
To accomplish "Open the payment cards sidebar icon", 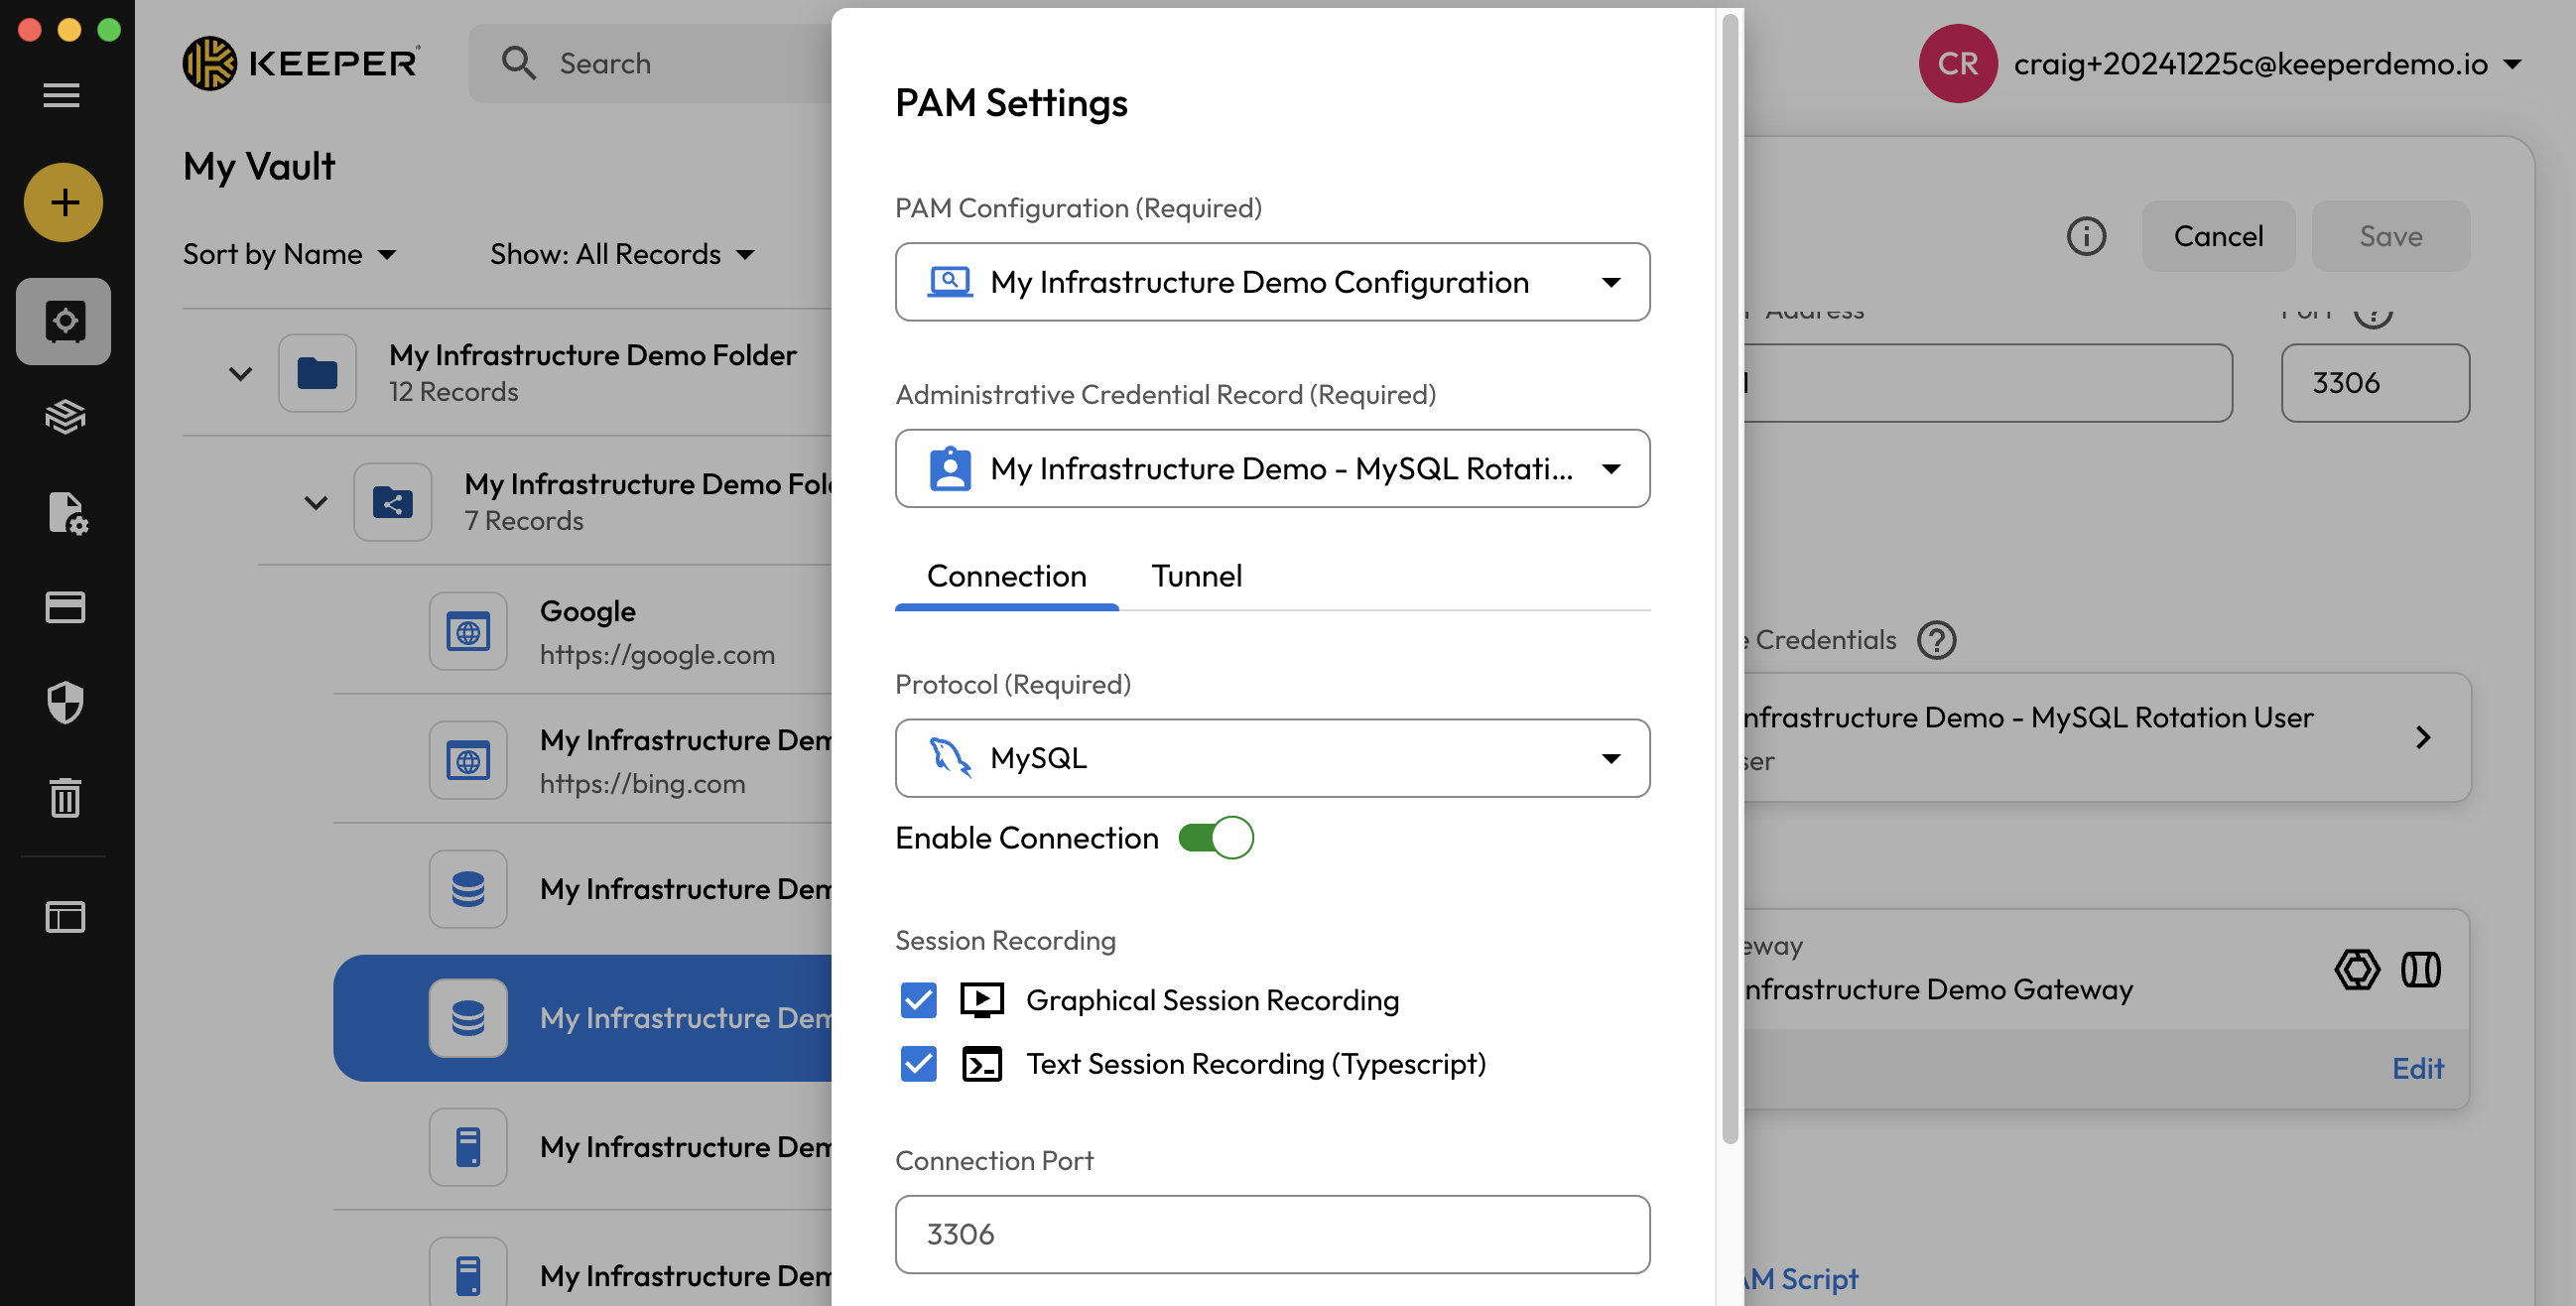I will (65, 607).
